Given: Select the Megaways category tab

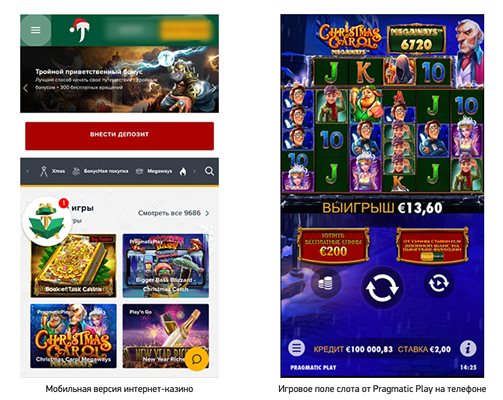Looking at the screenshot, I should 154,171.
